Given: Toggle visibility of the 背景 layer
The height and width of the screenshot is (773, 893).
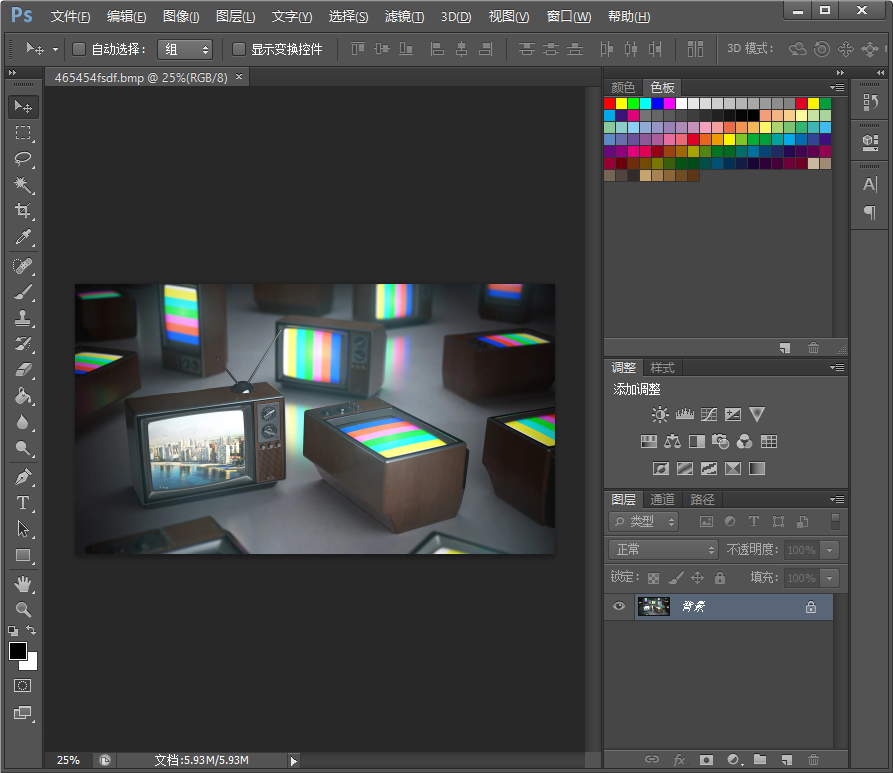Looking at the screenshot, I should point(619,606).
